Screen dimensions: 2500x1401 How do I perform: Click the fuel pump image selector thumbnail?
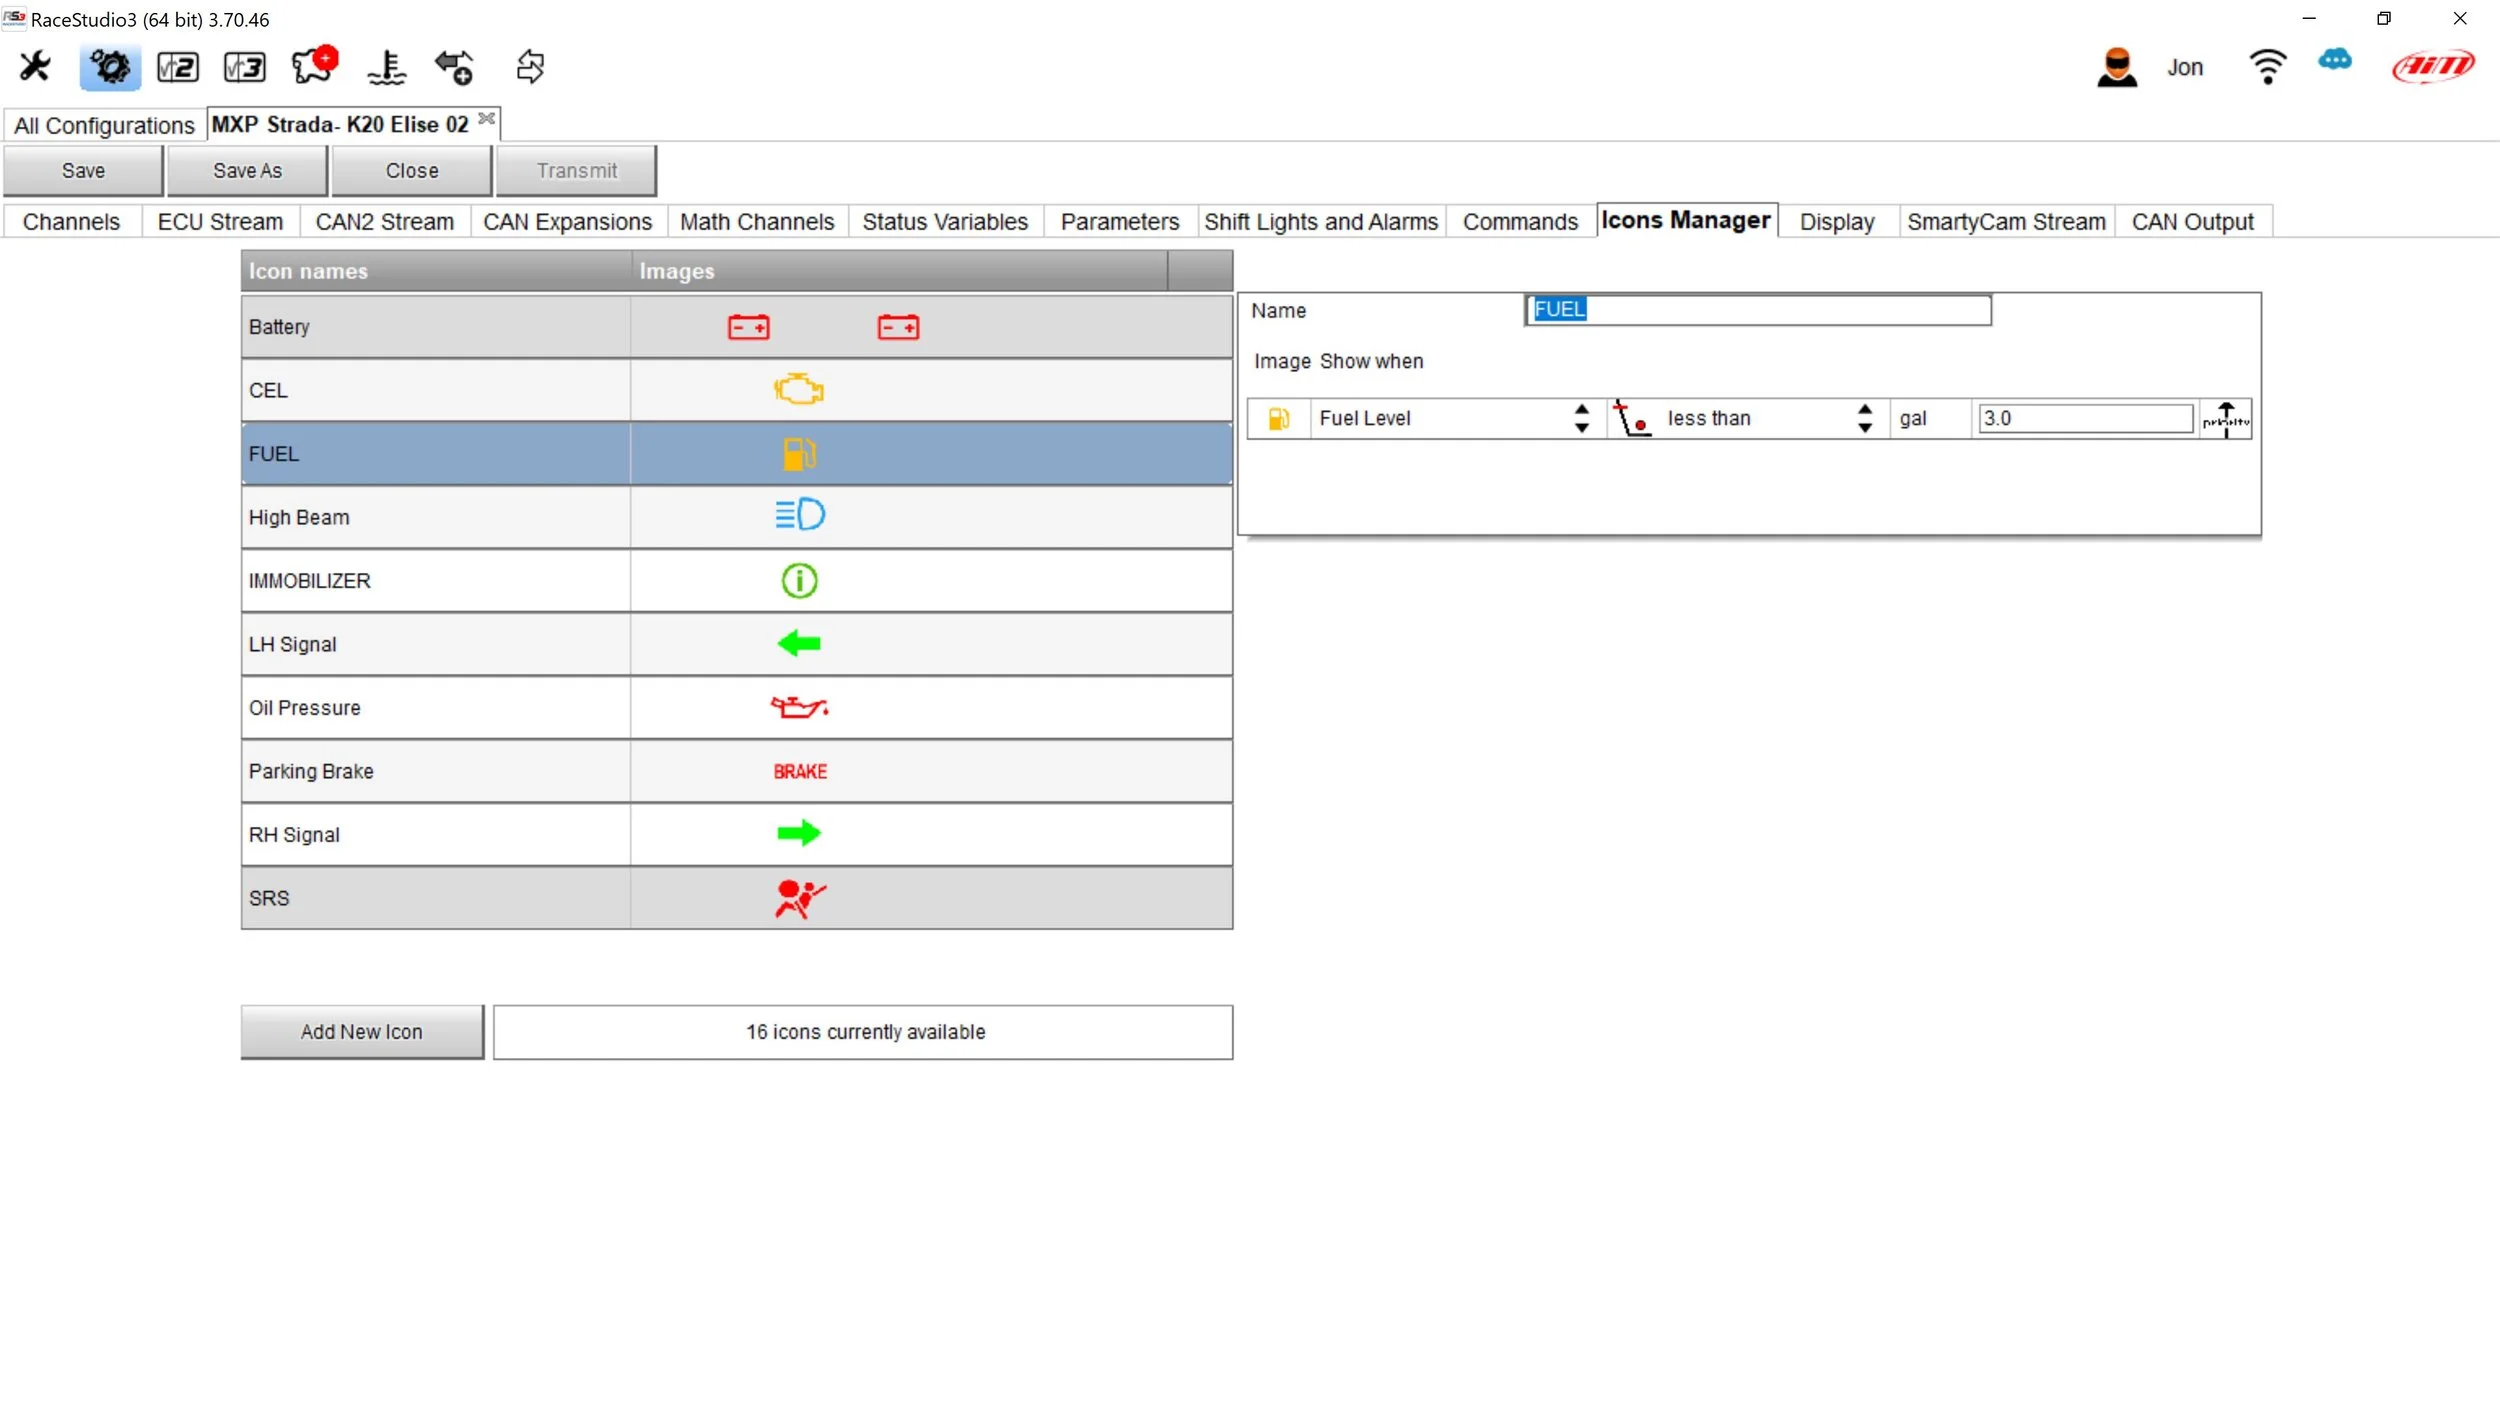[1278, 419]
